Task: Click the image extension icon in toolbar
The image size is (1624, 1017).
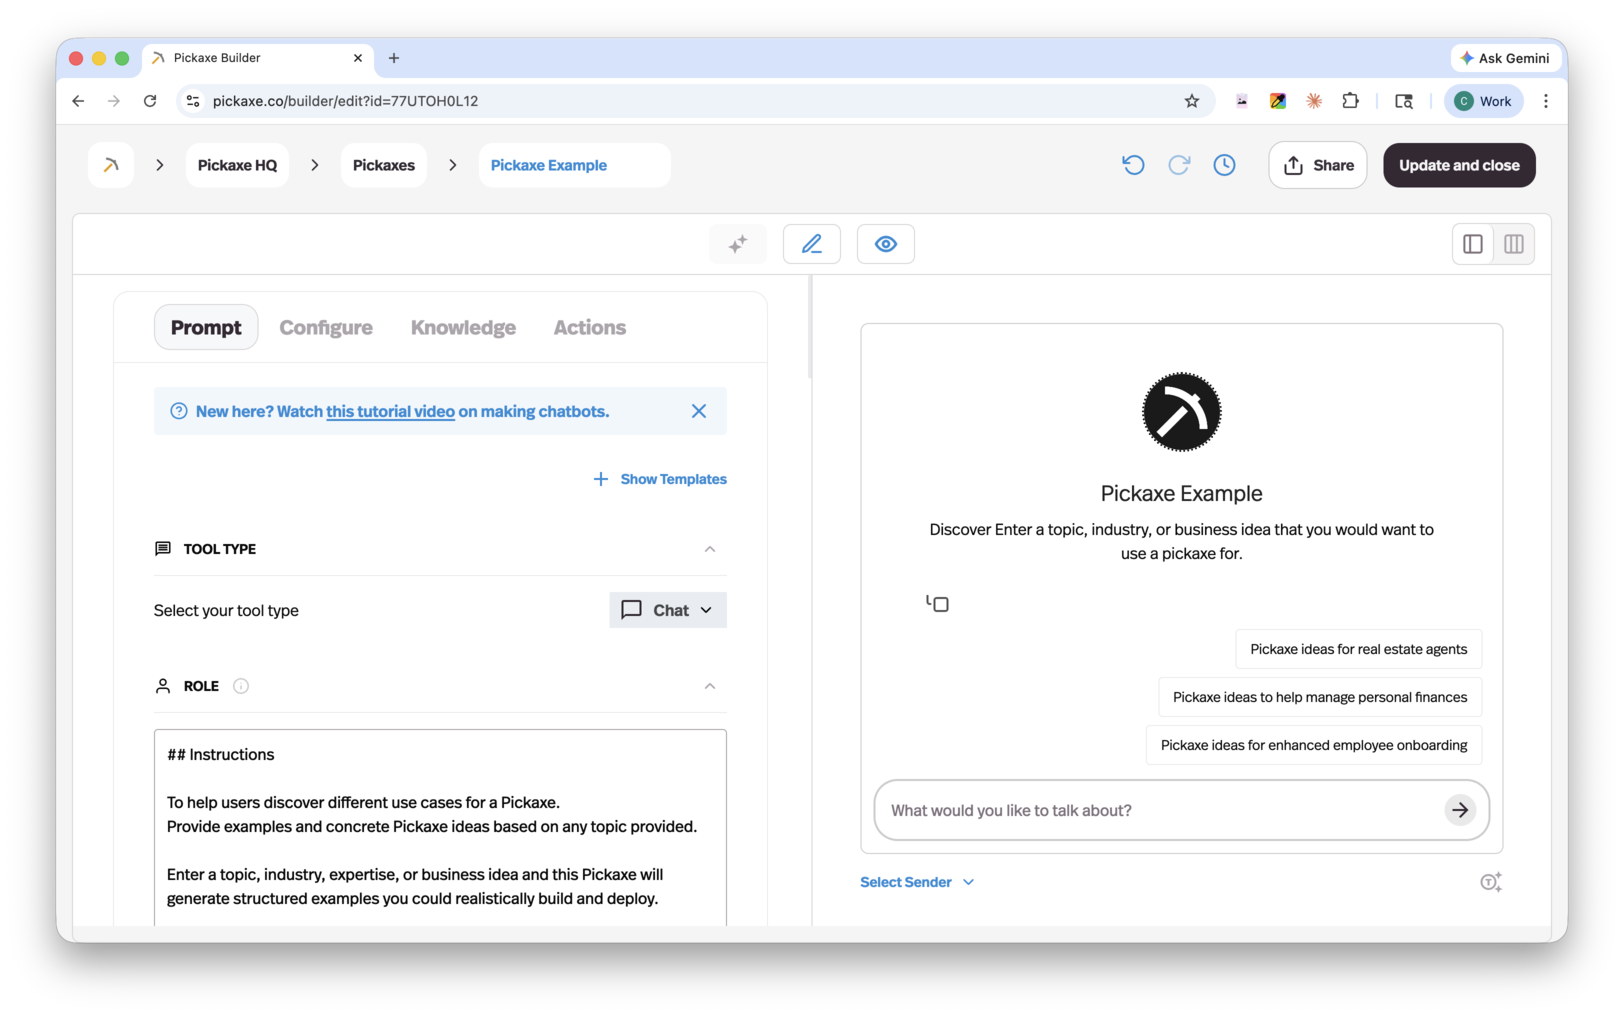Action: pyautogui.click(x=1242, y=101)
